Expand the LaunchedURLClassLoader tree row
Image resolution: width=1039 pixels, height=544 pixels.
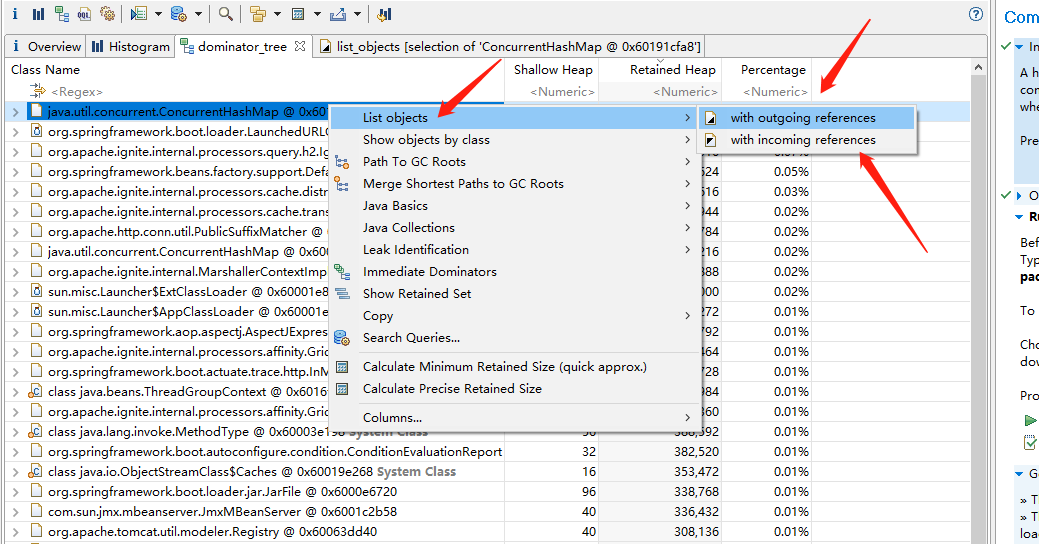(x=15, y=132)
